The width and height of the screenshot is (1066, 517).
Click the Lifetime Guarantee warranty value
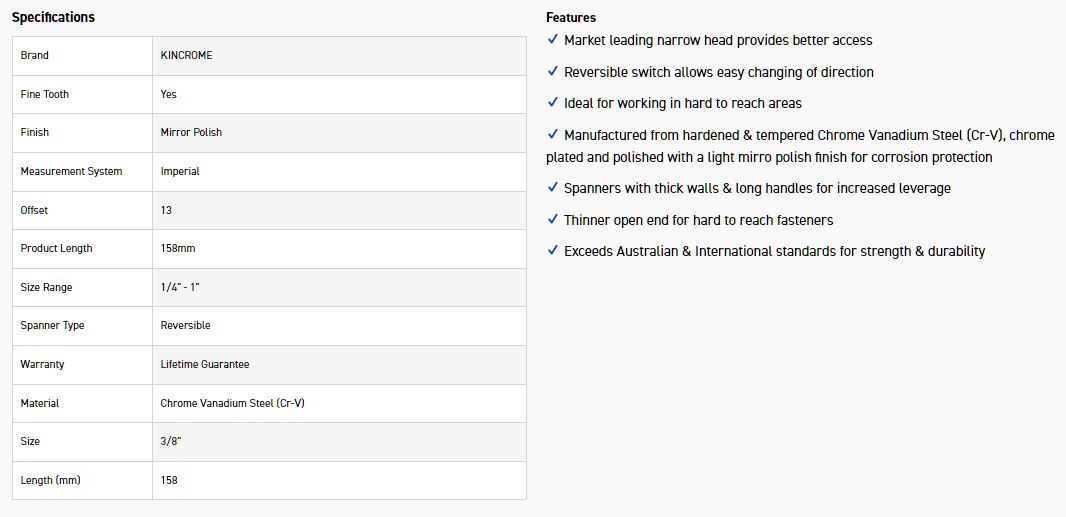point(205,364)
